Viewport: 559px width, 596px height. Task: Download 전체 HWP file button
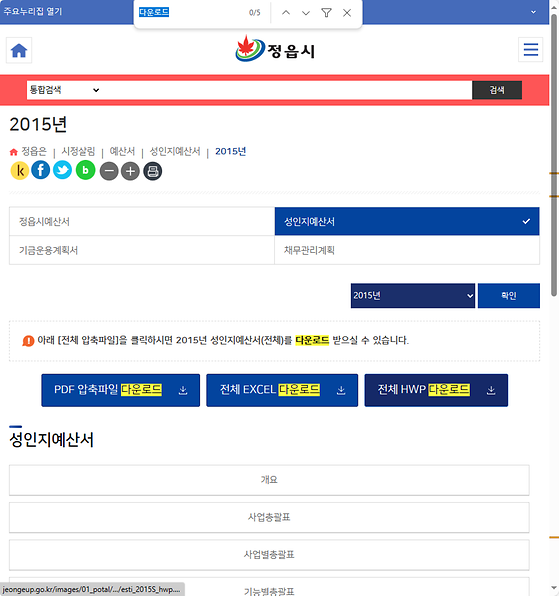coord(436,390)
